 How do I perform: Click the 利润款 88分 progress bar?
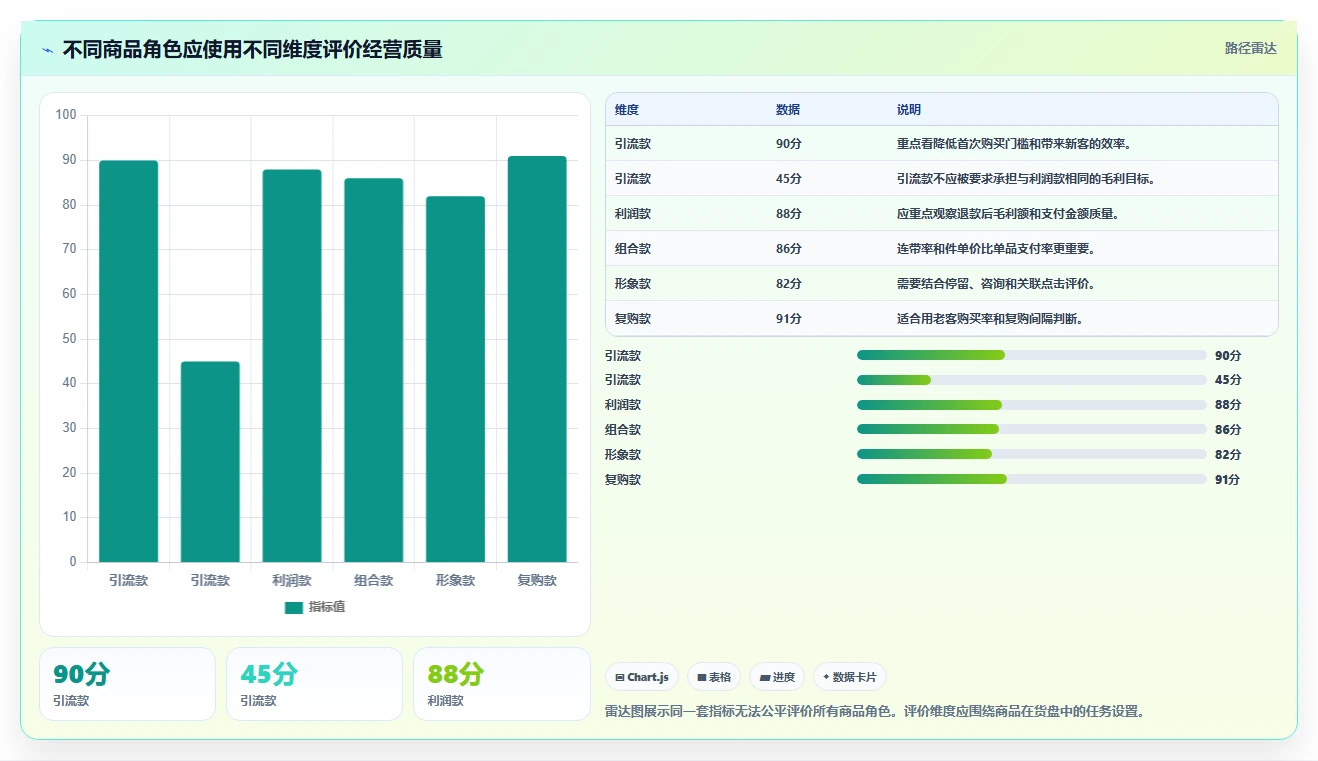[x=1031, y=405]
